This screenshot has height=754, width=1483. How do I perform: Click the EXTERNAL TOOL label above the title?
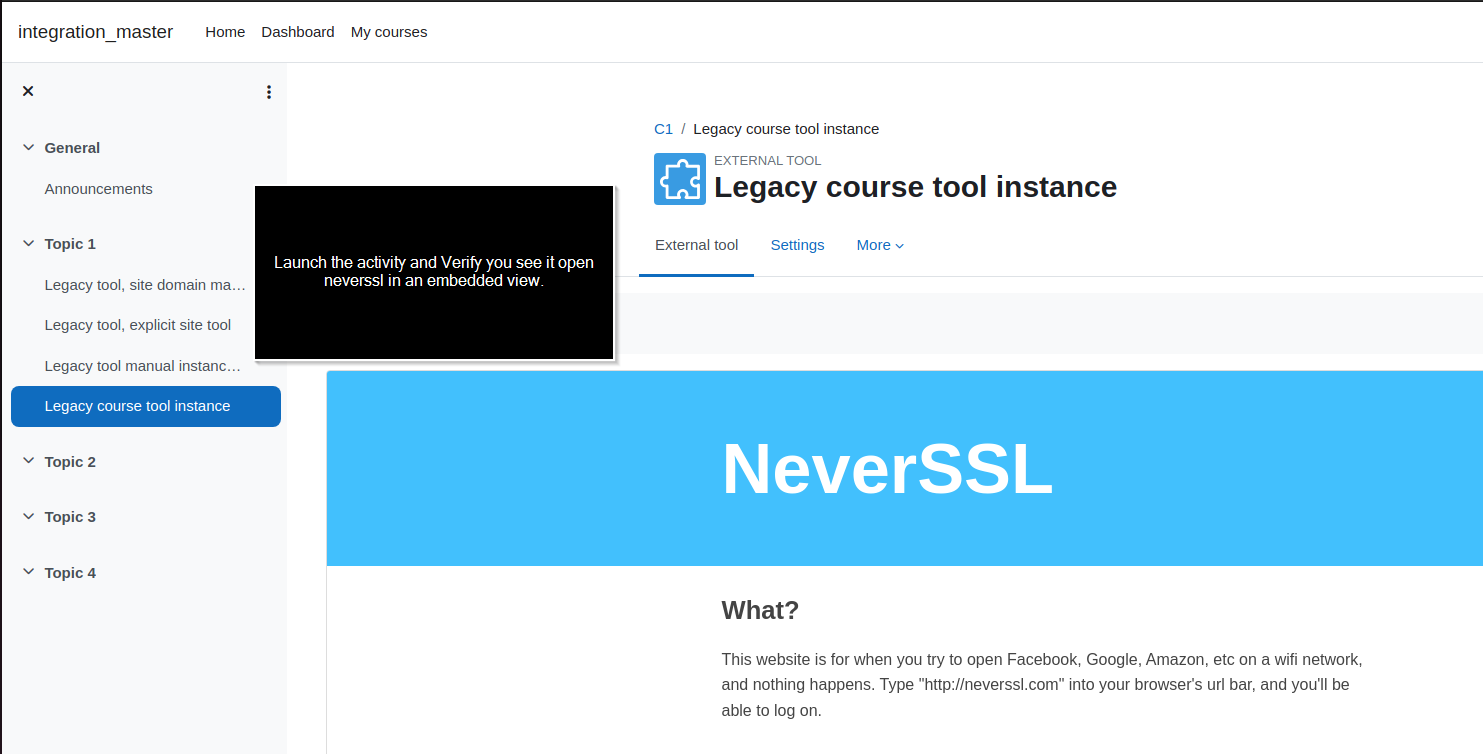click(x=767, y=160)
